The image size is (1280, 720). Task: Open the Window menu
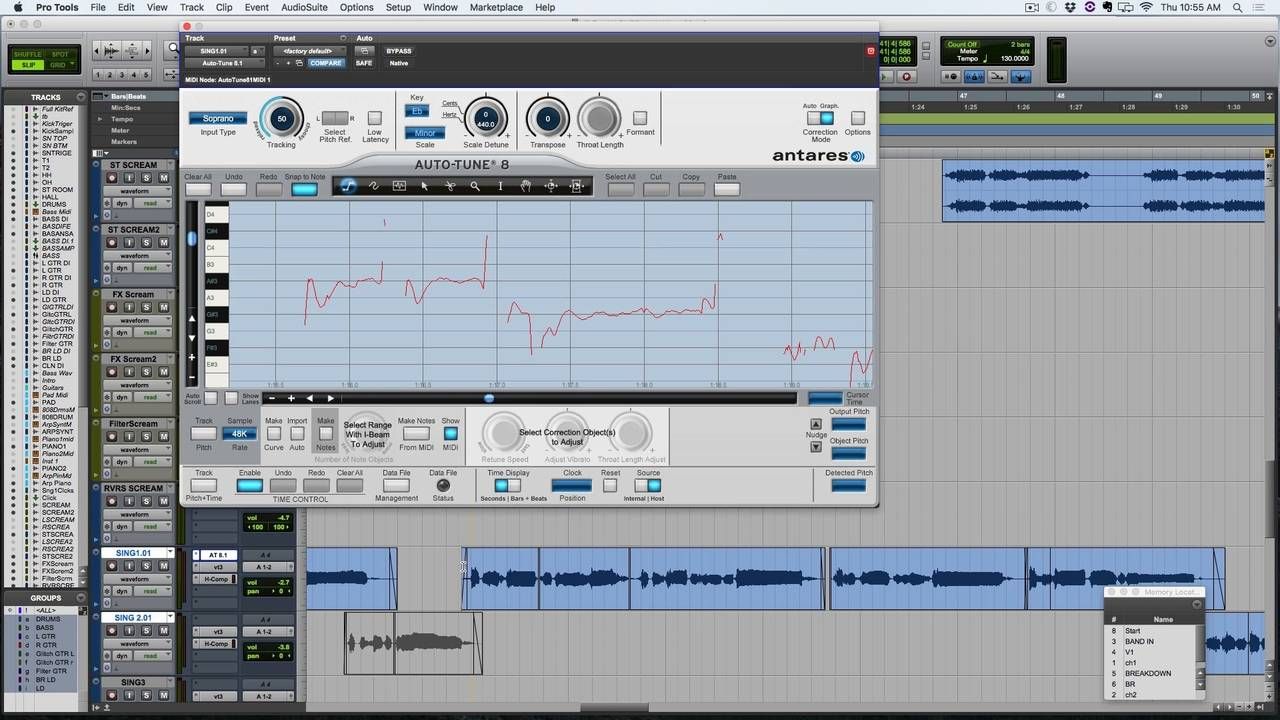[441, 7]
